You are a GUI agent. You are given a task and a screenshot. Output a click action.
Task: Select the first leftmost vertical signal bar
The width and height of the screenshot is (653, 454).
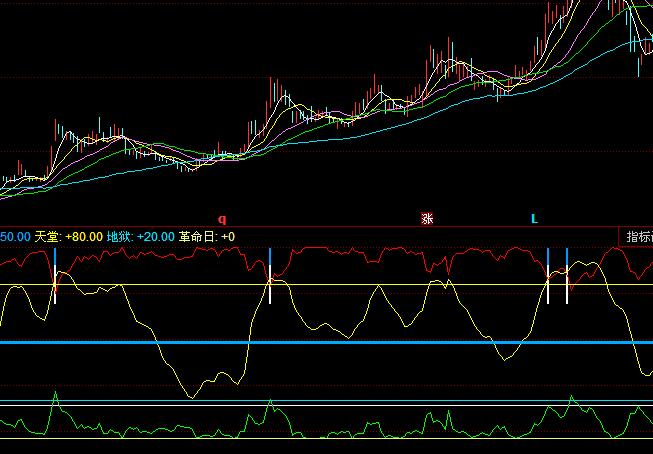click(55, 275)
